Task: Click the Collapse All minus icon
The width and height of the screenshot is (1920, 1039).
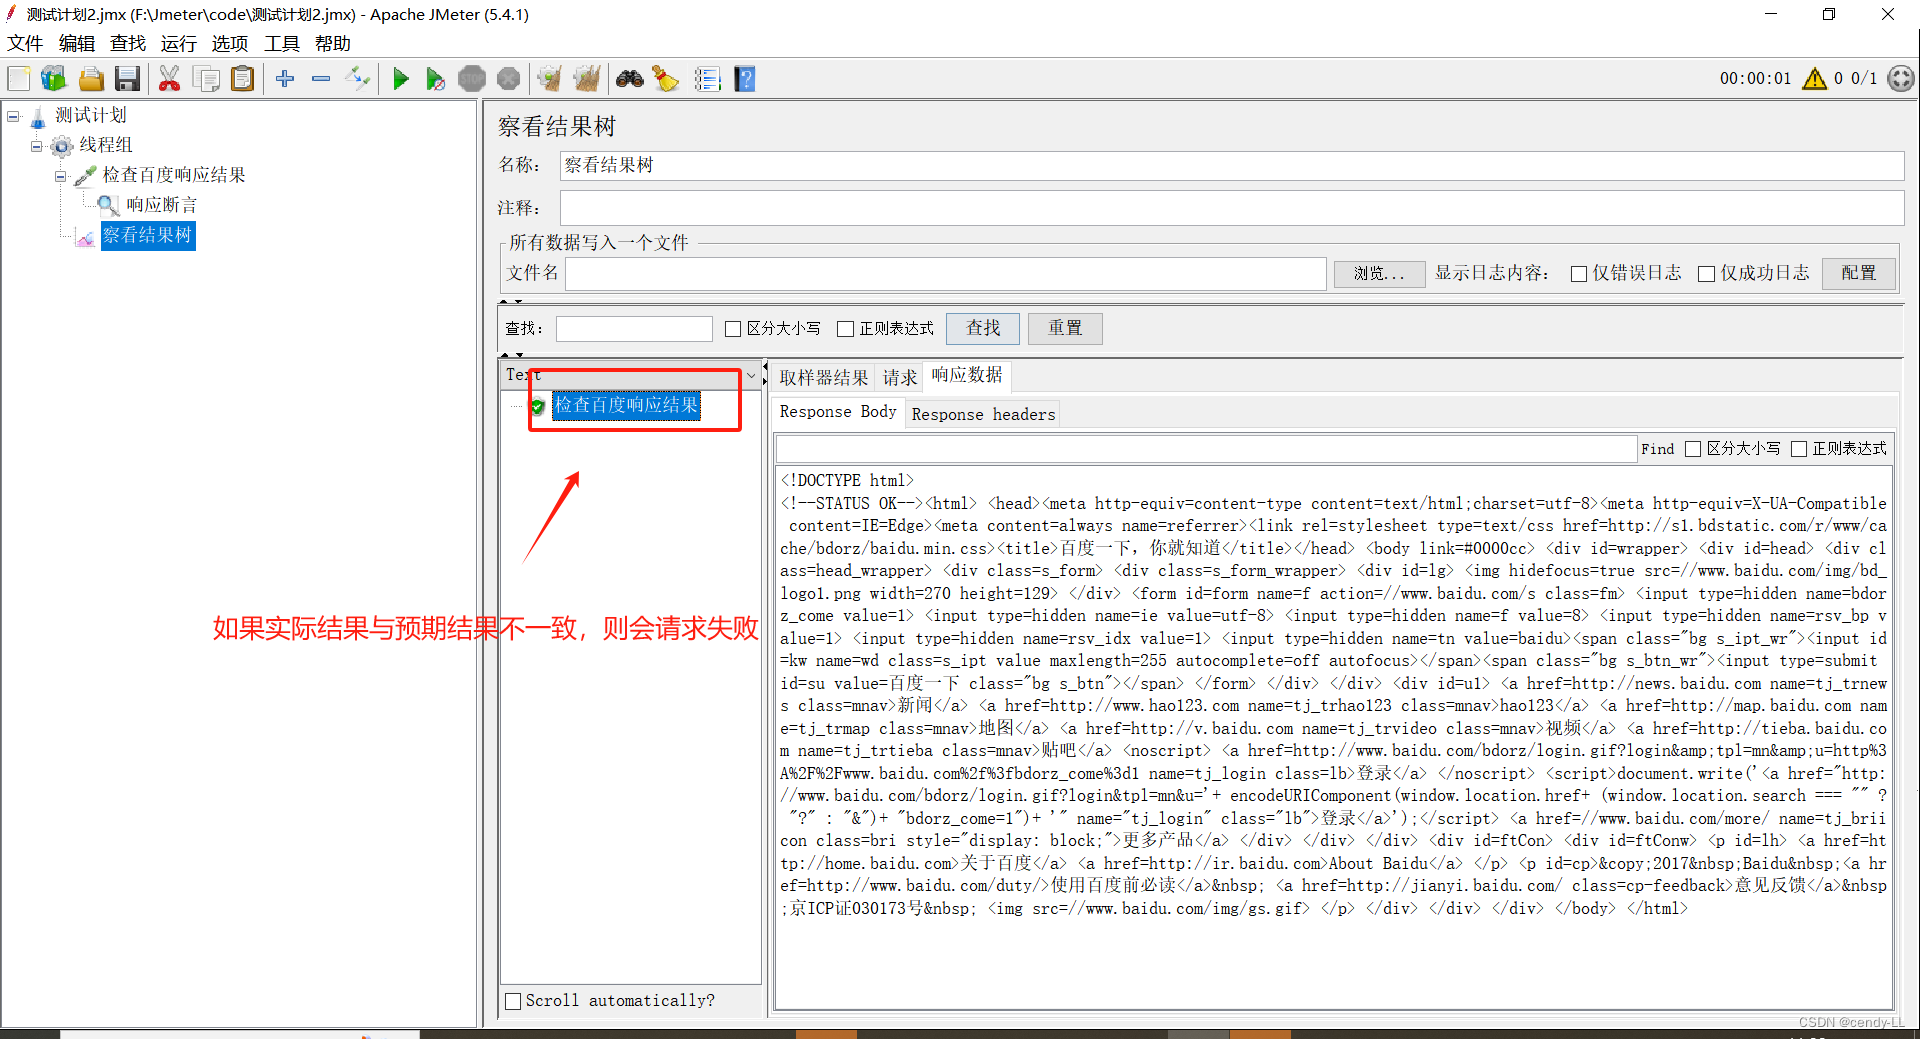Action: click(x=321, y=79)
